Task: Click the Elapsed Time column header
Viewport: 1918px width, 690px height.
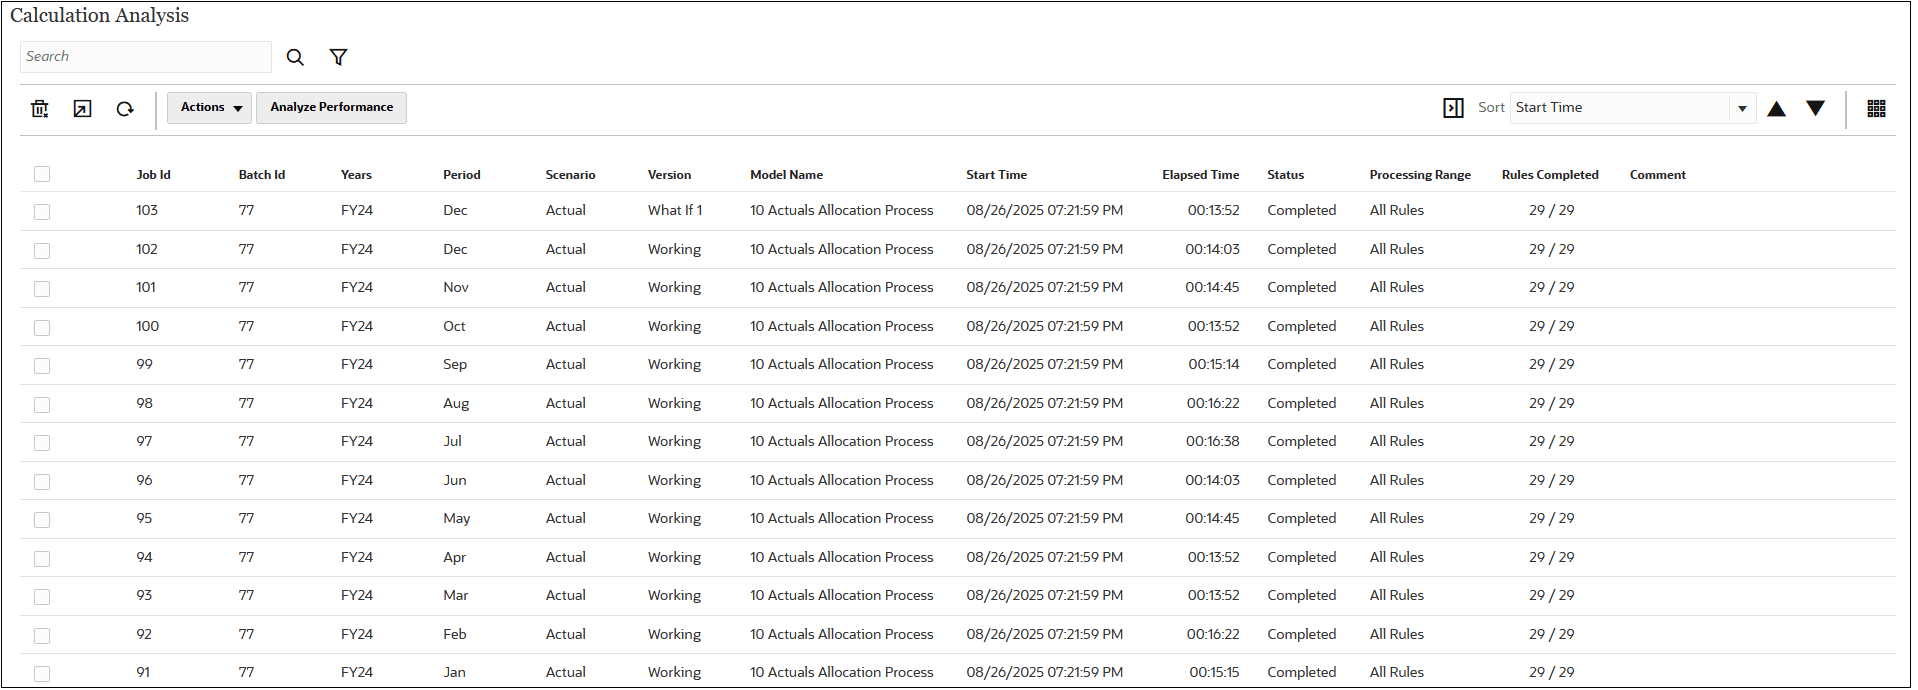Action: pos(1200,175)
